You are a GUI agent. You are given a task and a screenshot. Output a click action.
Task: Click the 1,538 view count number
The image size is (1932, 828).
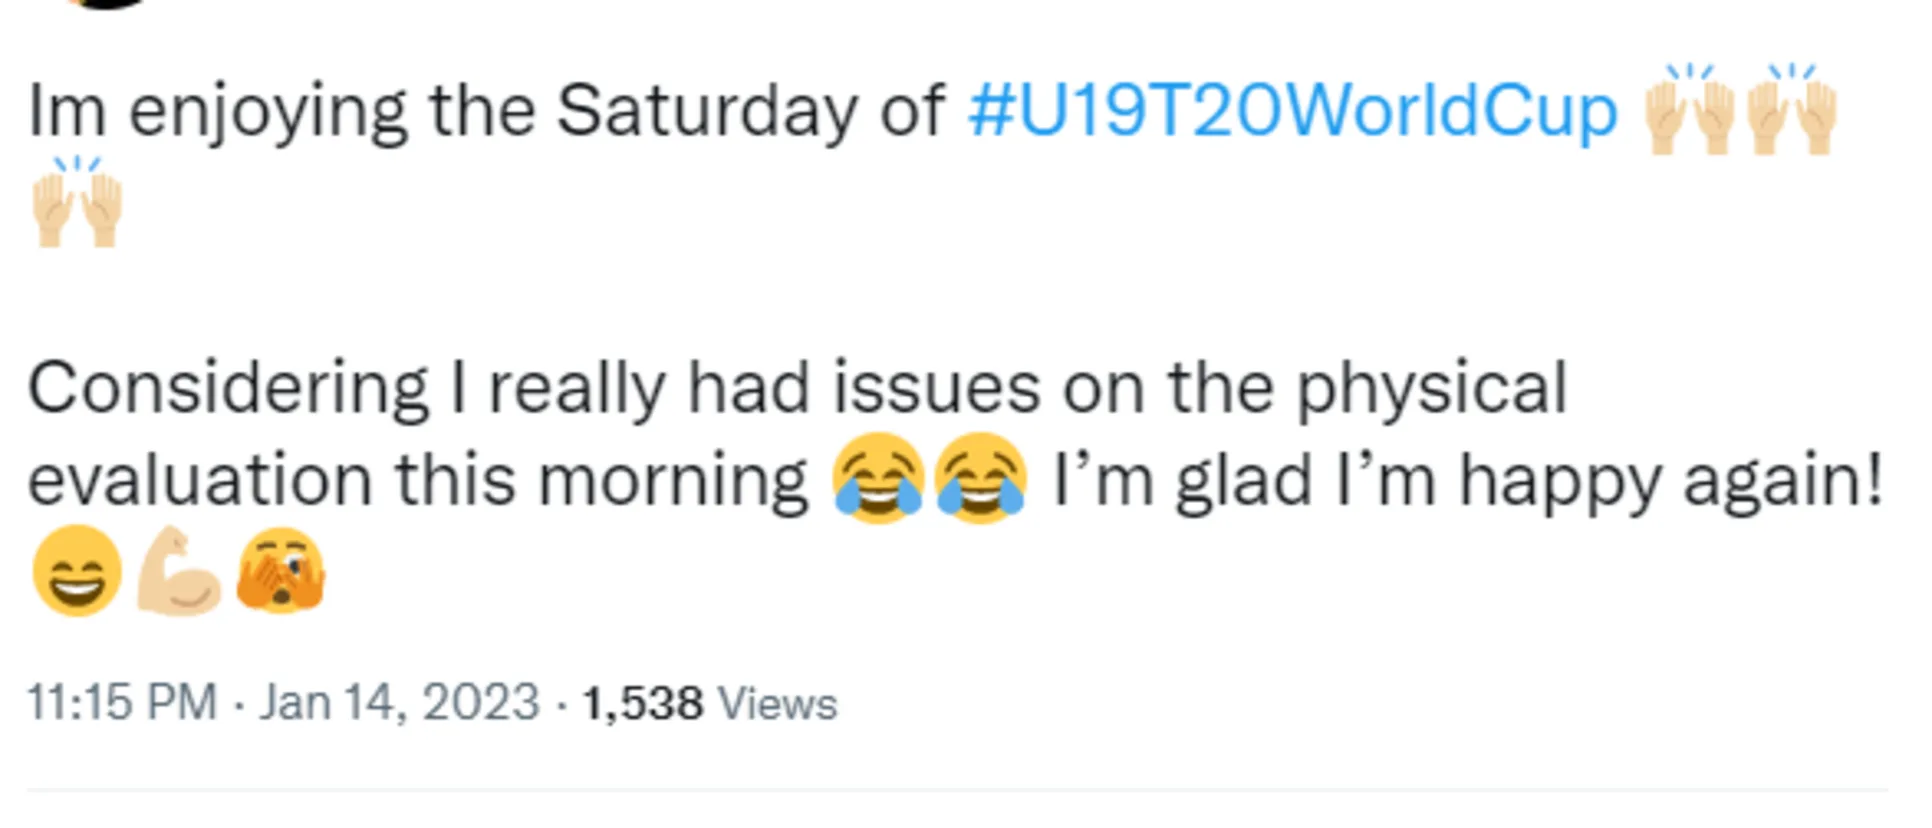coord(643,703)
